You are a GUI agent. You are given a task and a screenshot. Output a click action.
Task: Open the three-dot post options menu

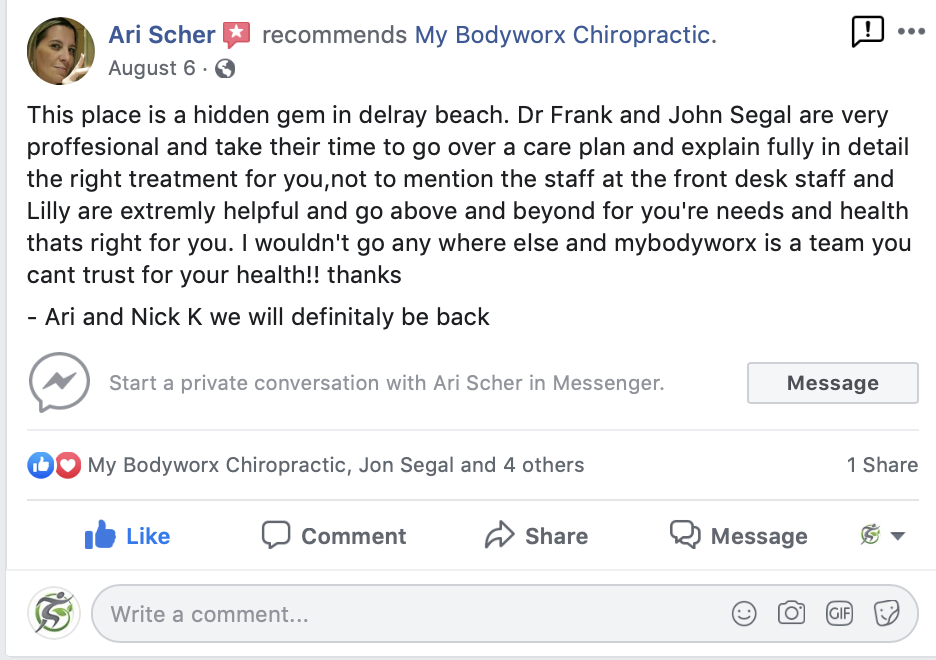tap(911, 32)
